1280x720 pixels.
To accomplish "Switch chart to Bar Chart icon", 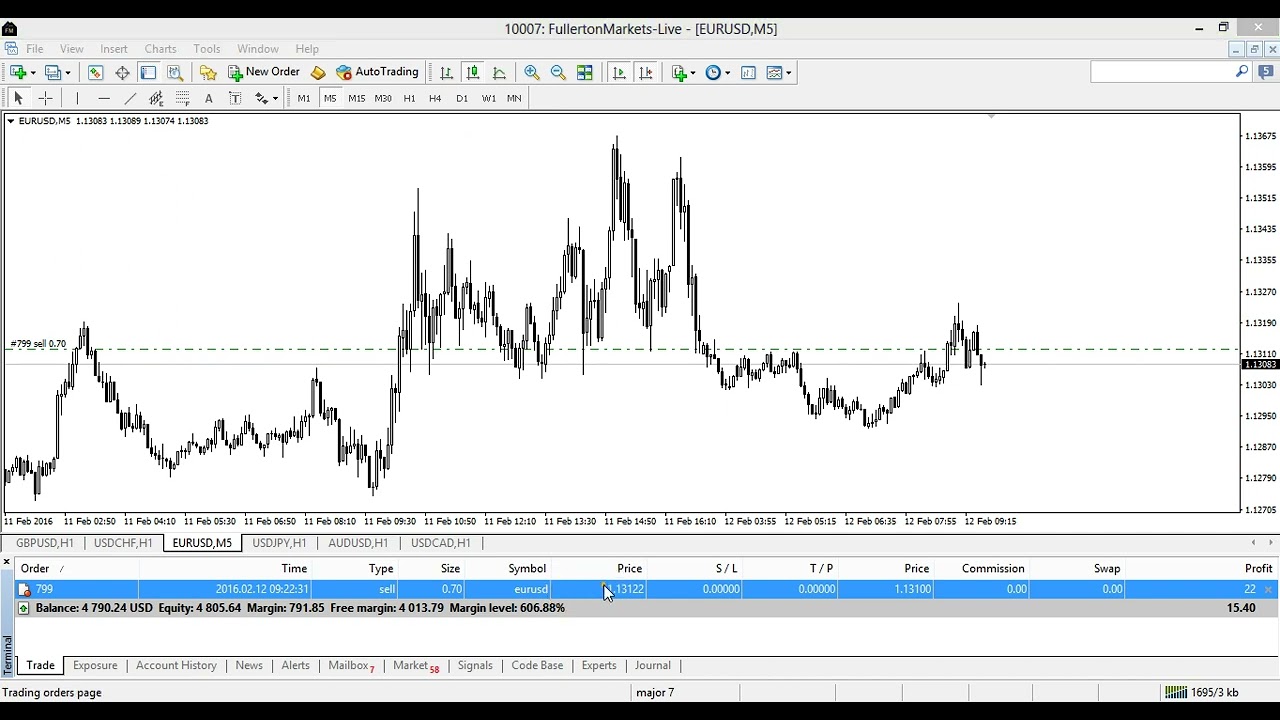I will [446, 72].
